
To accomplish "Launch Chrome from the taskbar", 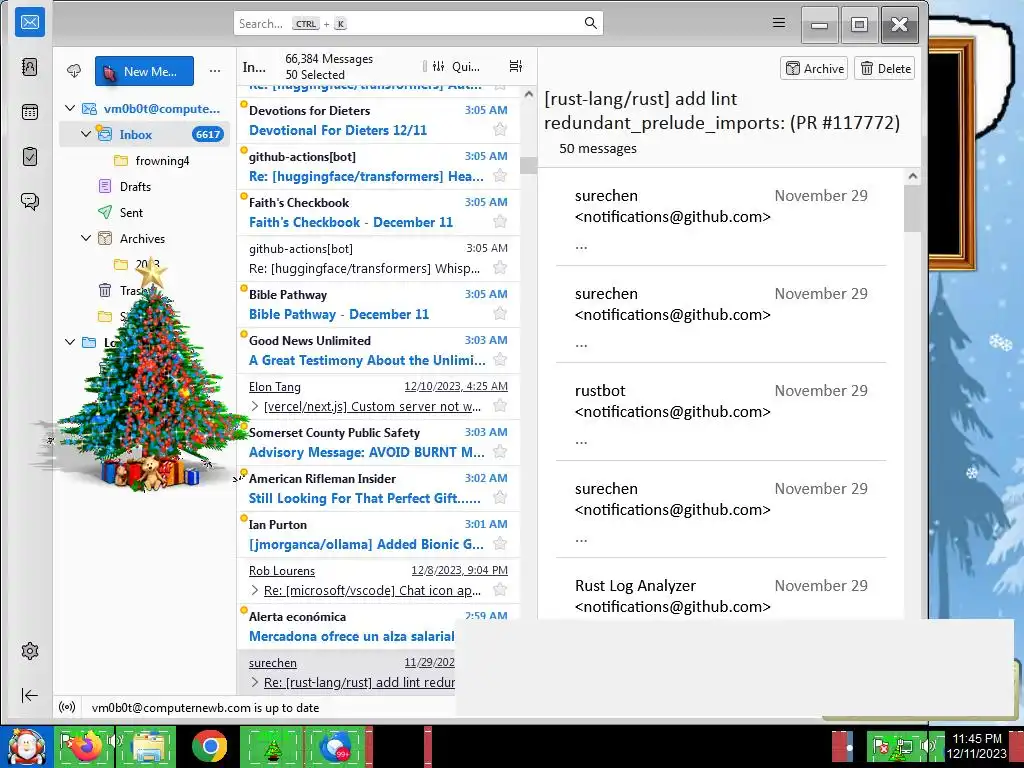I will point(209,747).
